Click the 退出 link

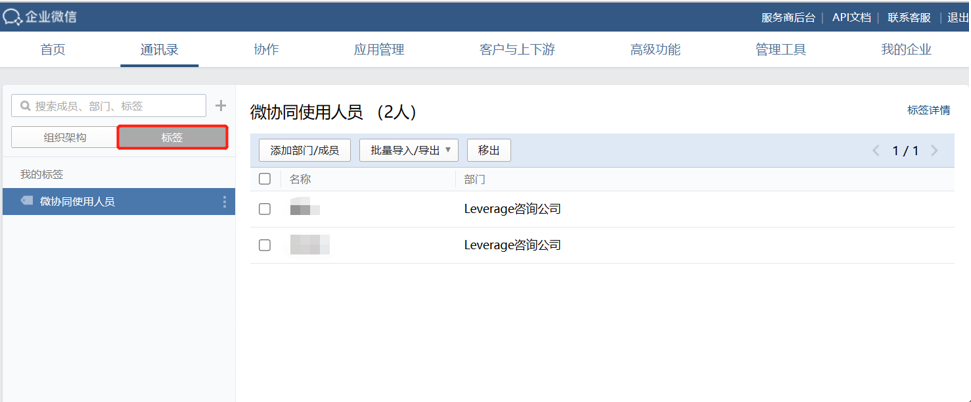point(959,17)
